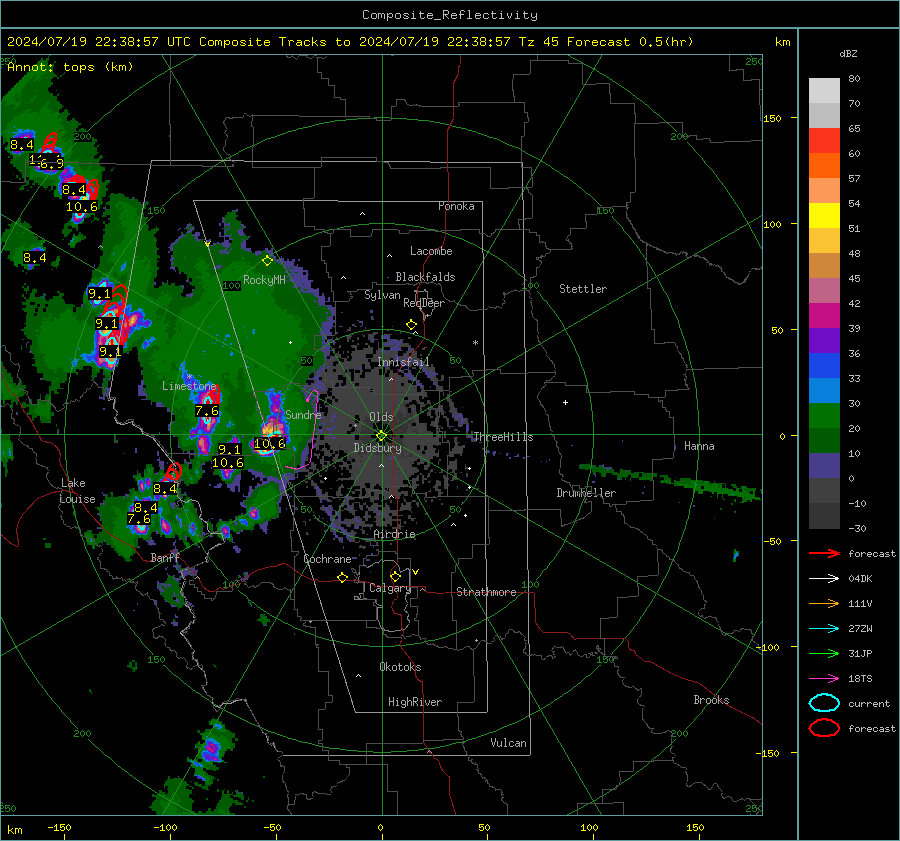The height and width of the screenshot is (841, 900).
Task: Click the cyan 'current' ellipse legend icon
Action: click(824, 703)
